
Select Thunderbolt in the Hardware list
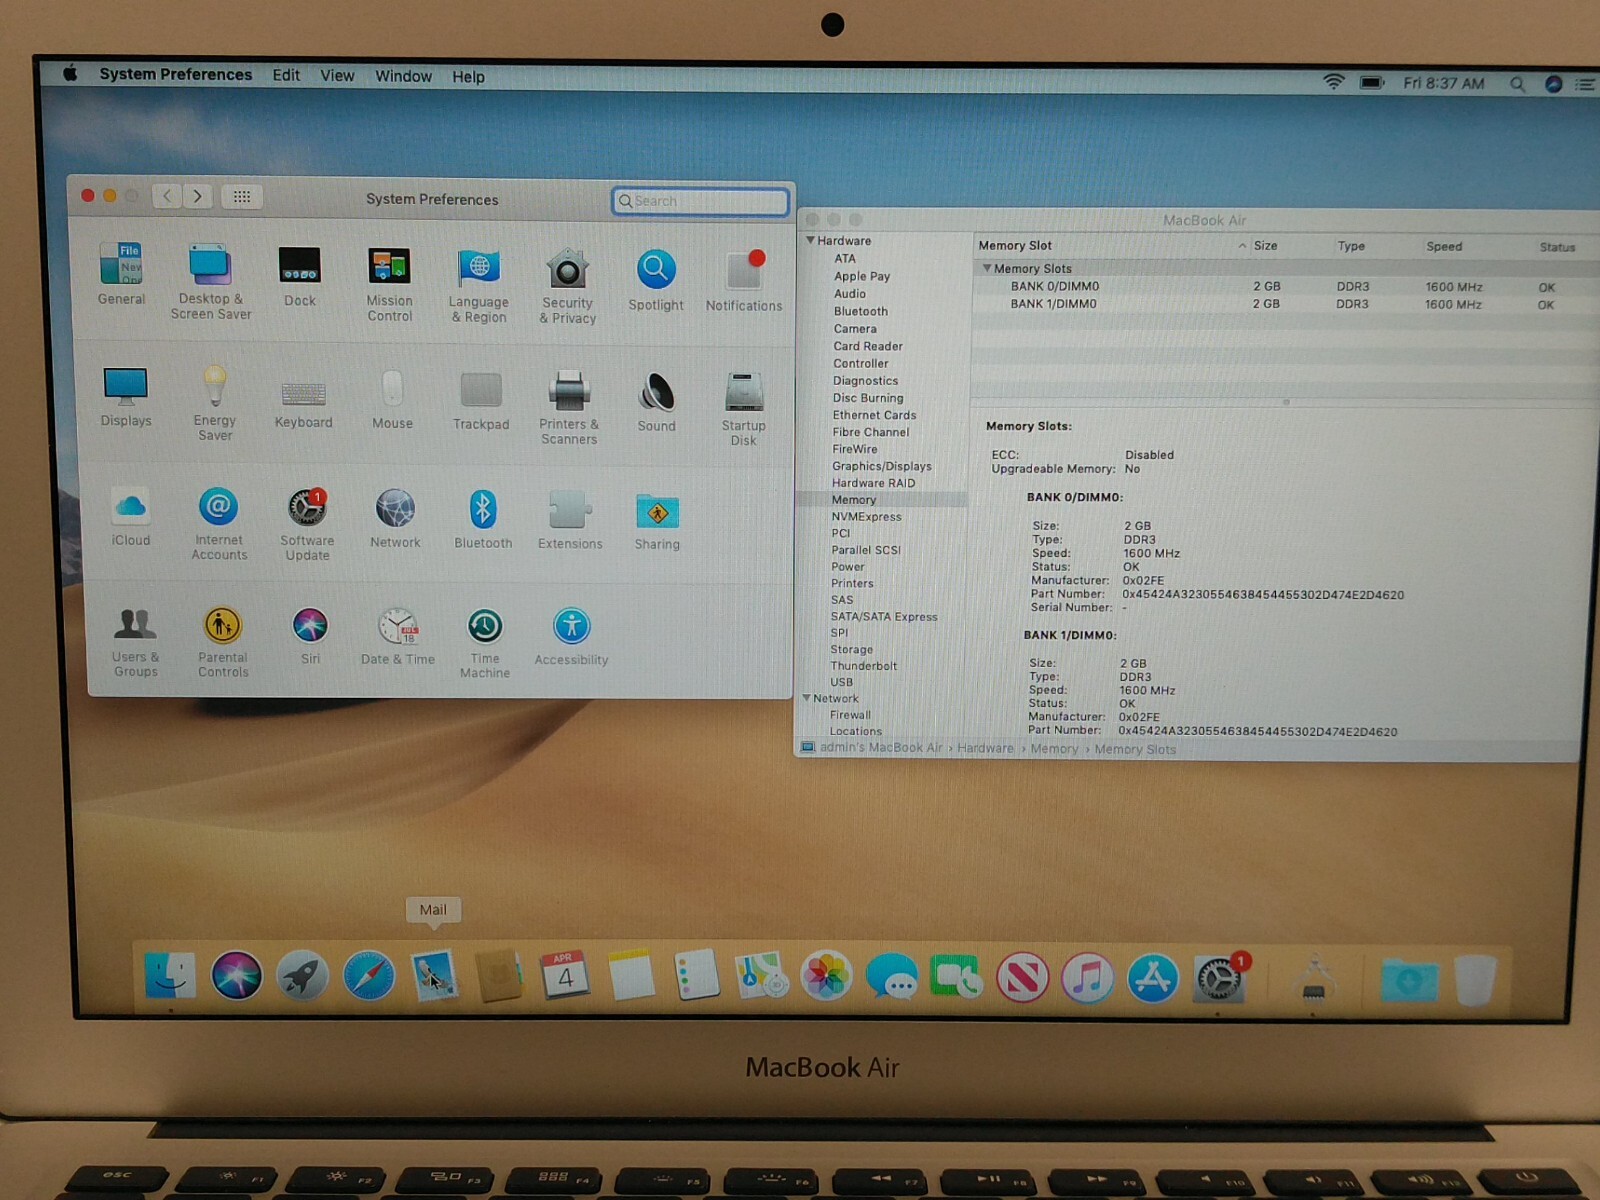[864, 666]
